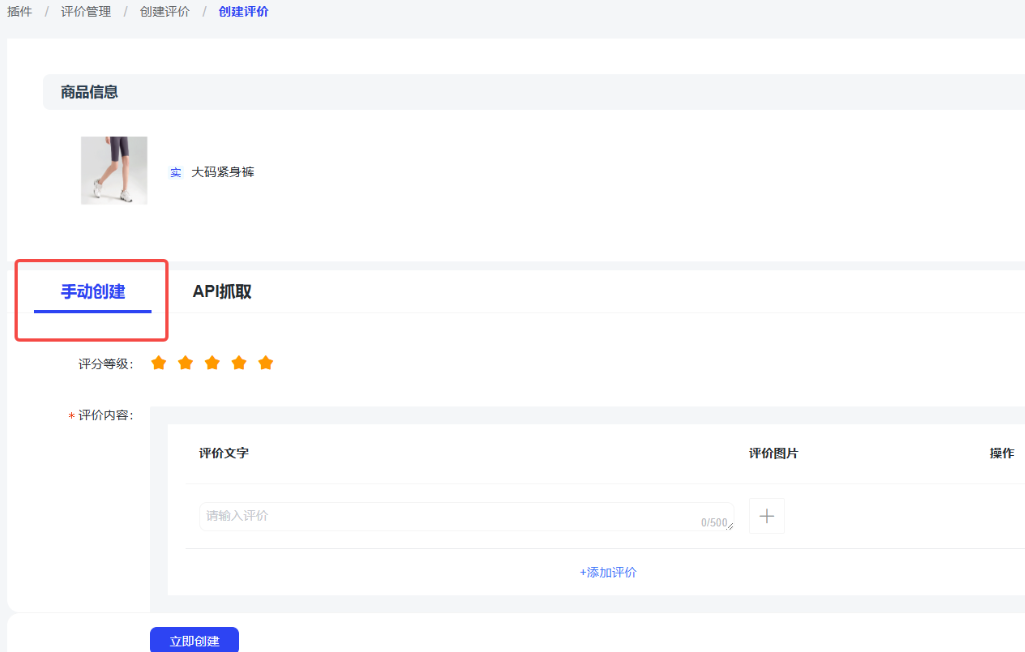
Task: Click the plus icon to upload review image
Action: (767, 516)
